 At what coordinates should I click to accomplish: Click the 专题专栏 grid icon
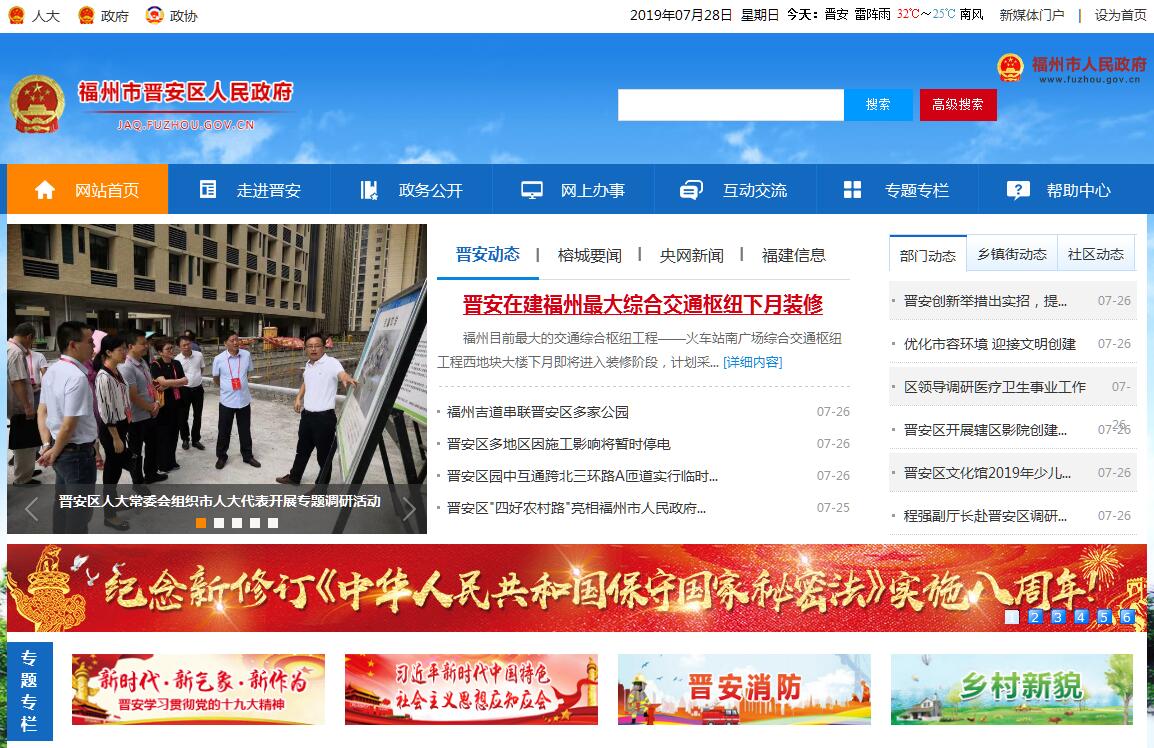pos(852,190)
